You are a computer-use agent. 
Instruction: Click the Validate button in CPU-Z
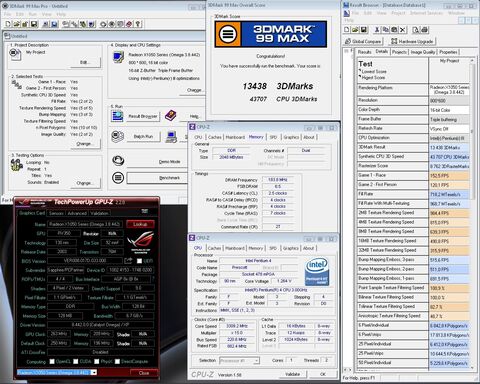(292, 374)
